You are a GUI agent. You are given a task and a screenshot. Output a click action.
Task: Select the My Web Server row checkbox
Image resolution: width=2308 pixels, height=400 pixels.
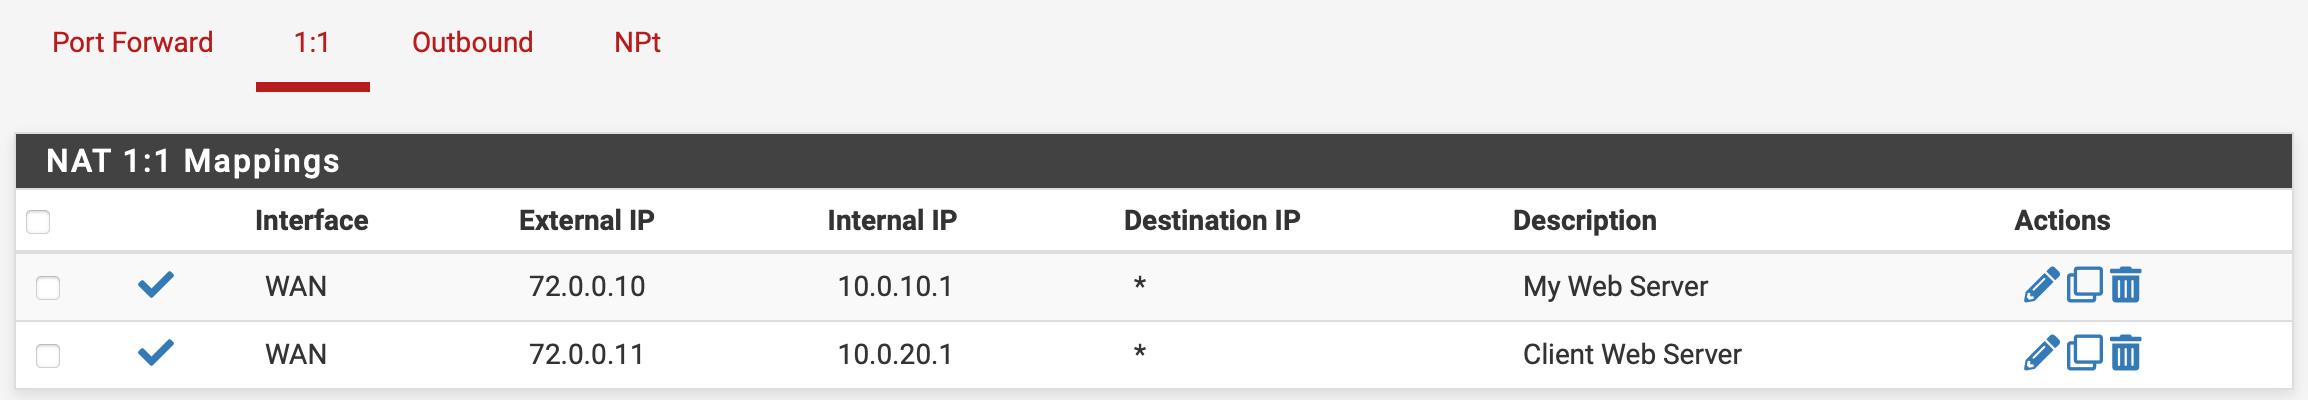click(48, 288)
